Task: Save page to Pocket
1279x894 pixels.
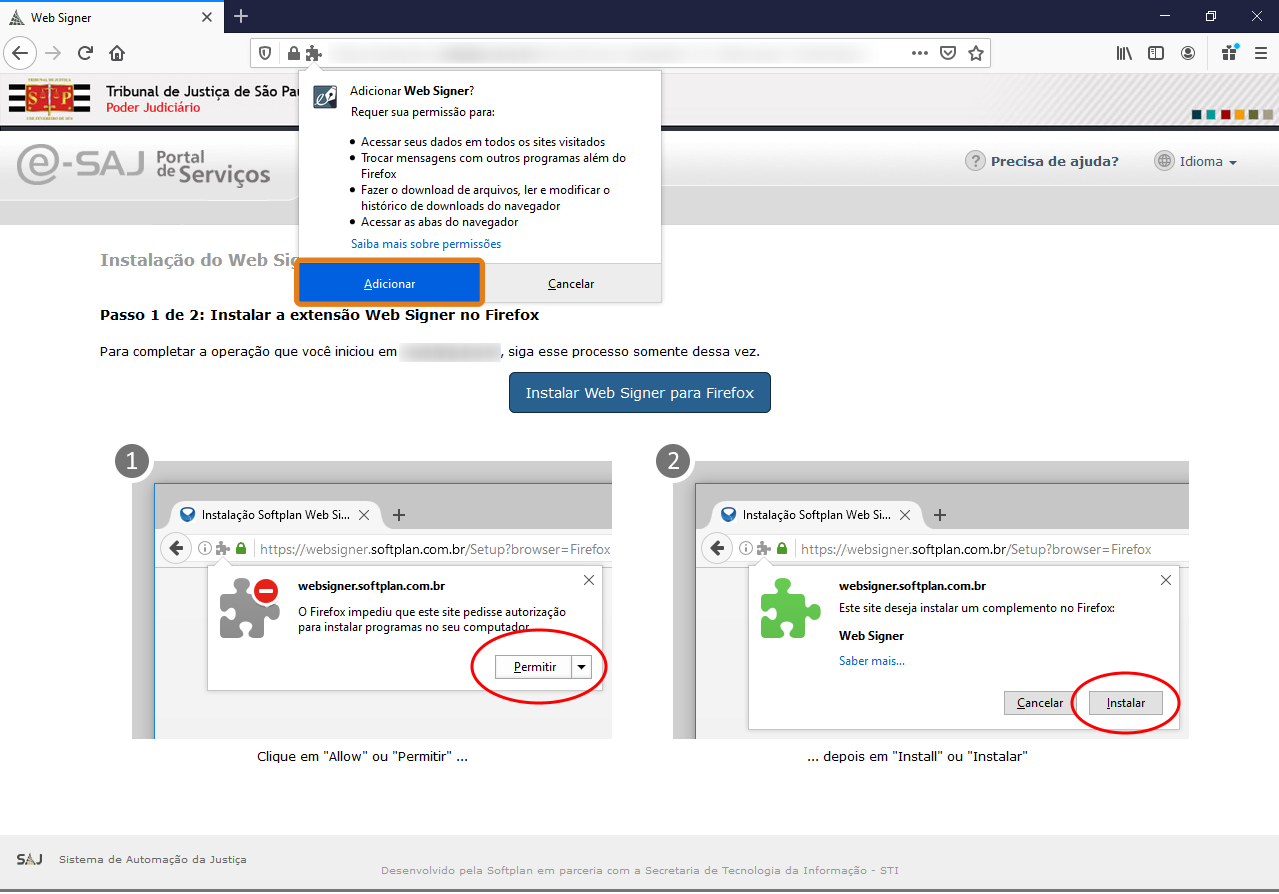Action: coord(947,53)
